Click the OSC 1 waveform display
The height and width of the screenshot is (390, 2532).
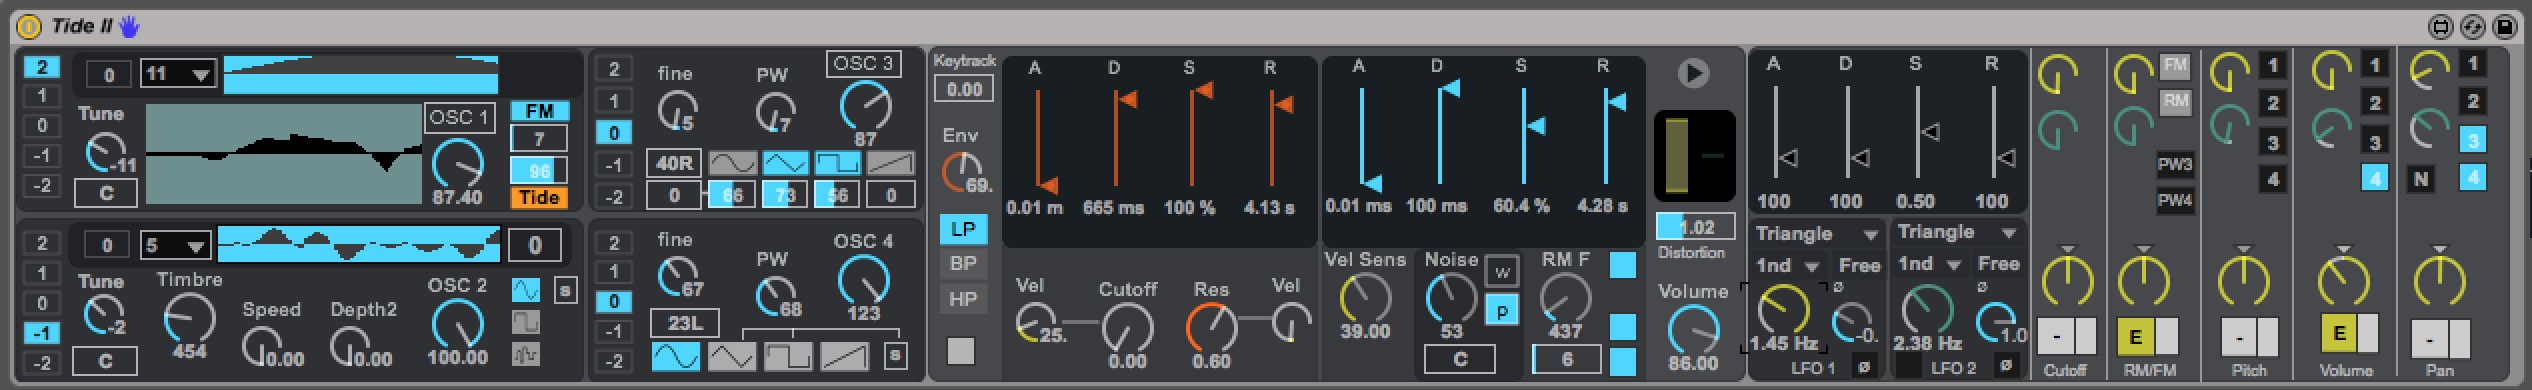pos(284,154)
